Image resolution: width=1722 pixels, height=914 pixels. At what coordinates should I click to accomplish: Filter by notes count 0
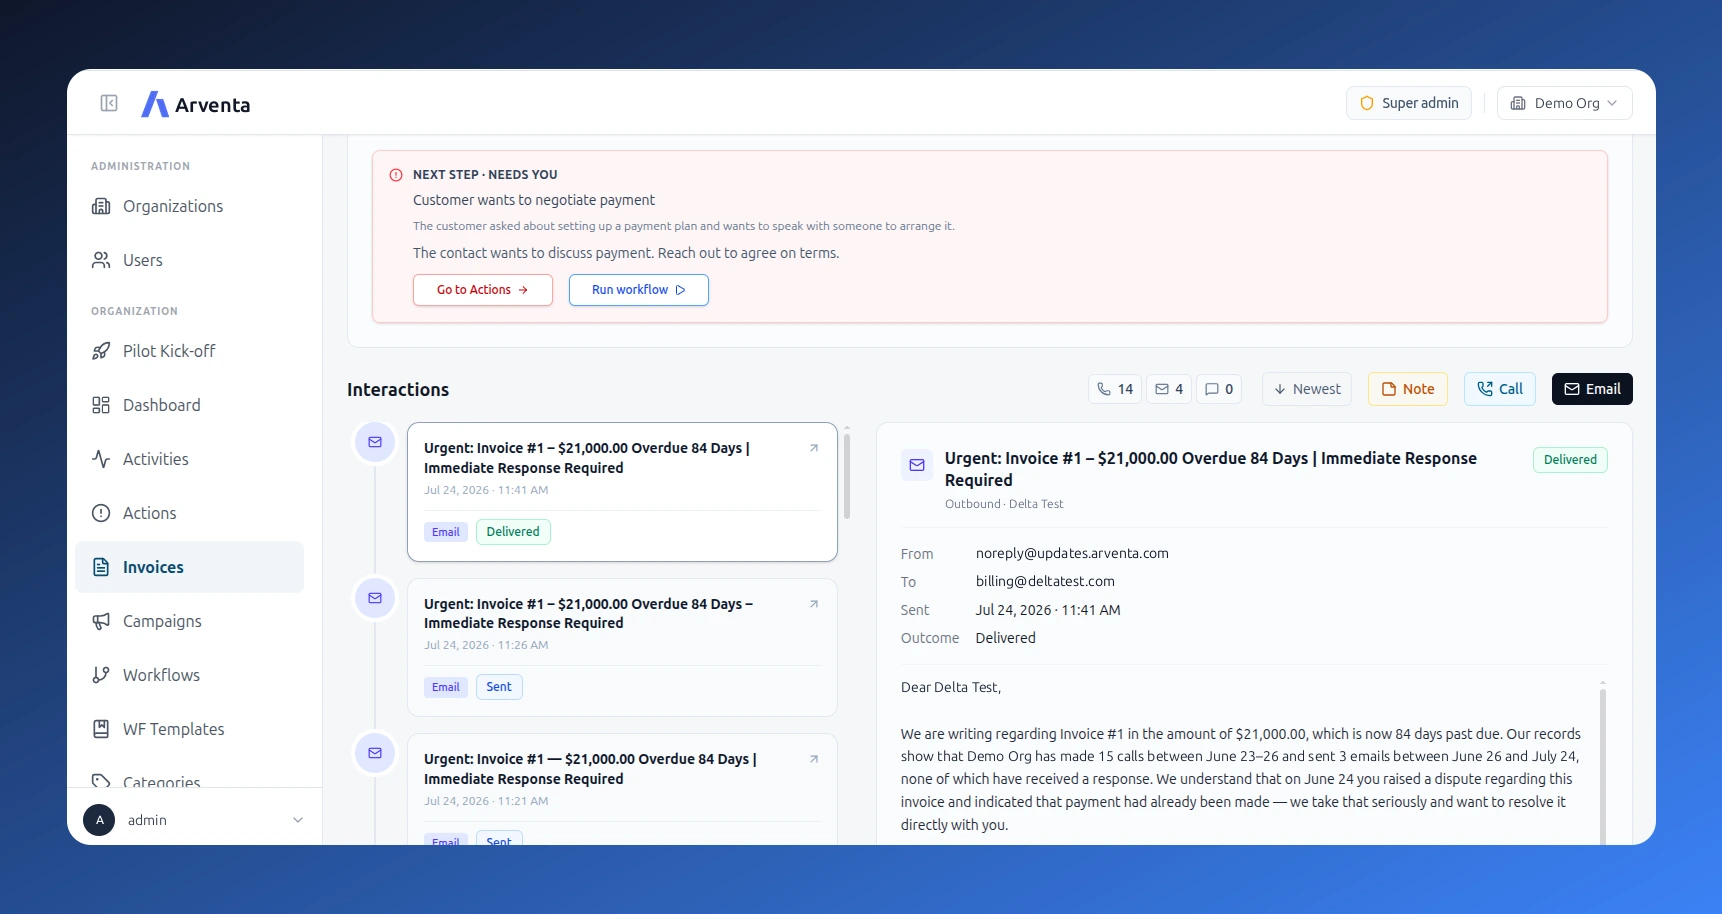click(x=1219, y=389)
